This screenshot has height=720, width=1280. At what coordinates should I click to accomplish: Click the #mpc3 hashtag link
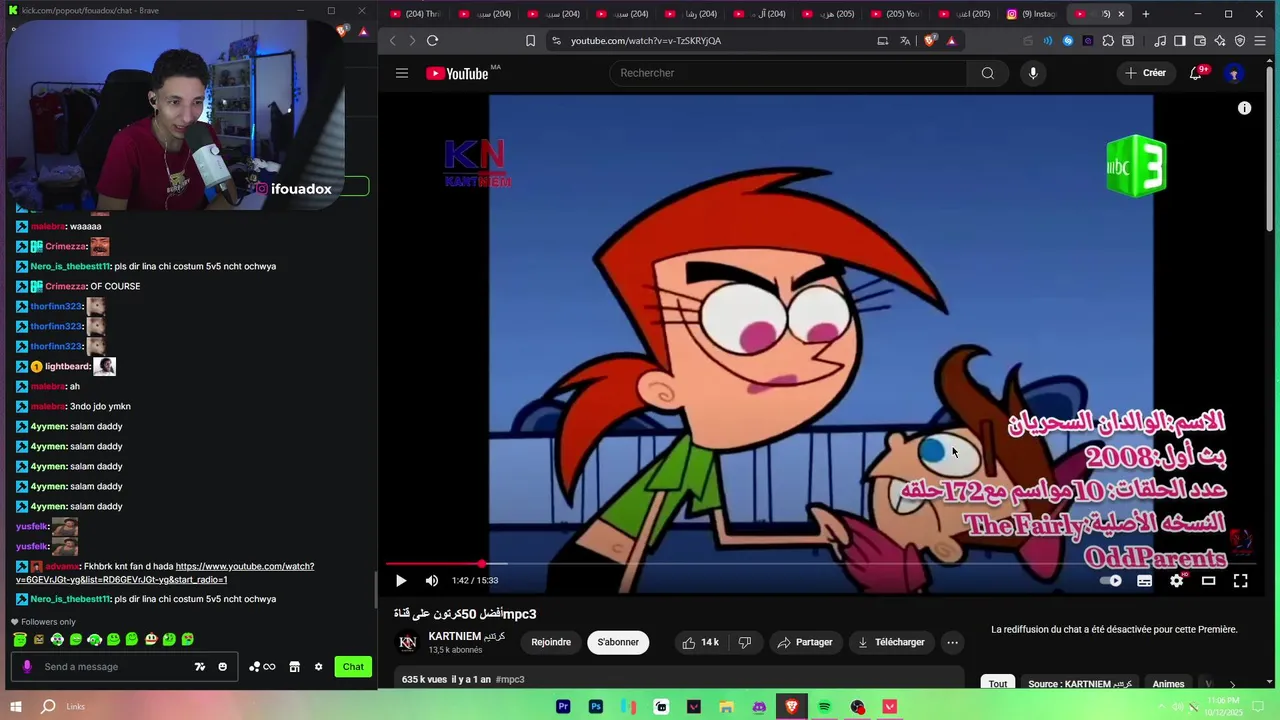coord(510,680)
